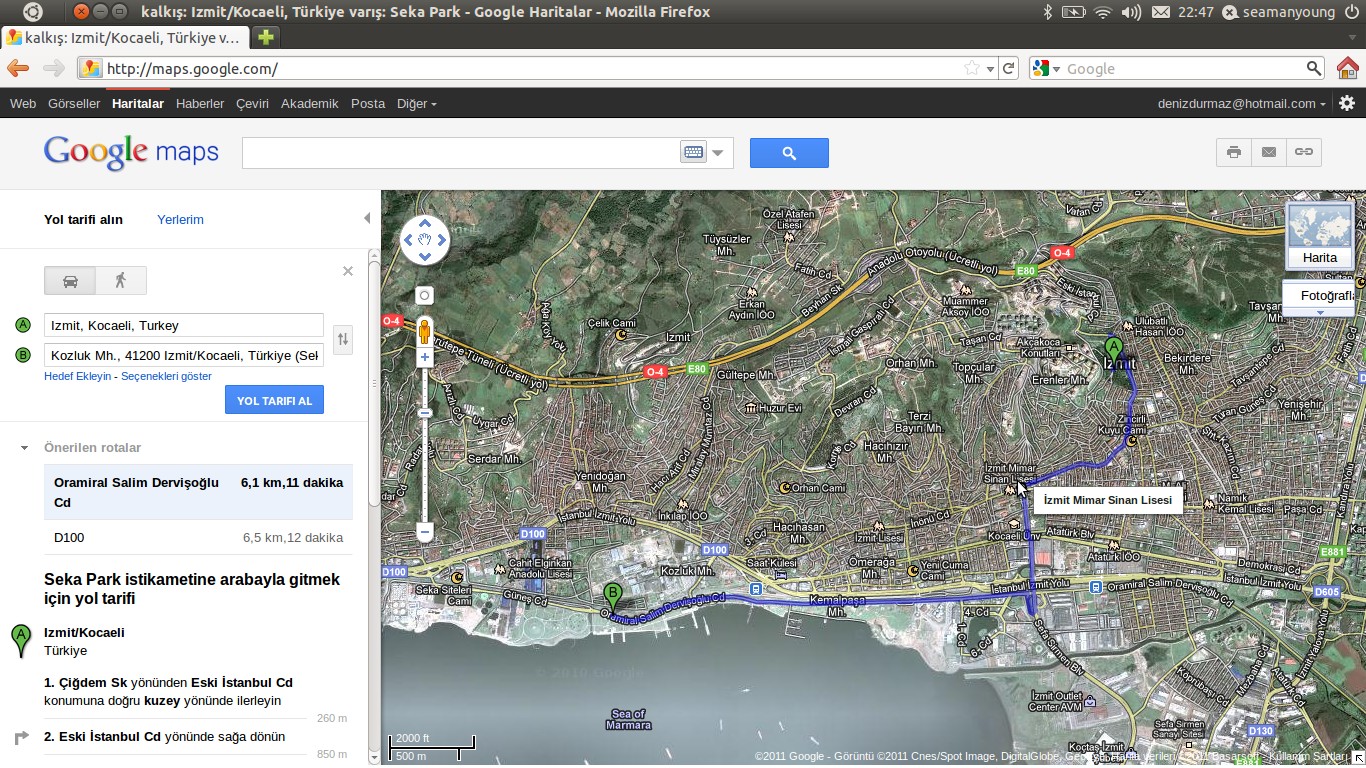Image resolution: width=1366 pixels, height=768 pixels.
Task: Pan the map right with the arrow
Action: click(442, 240)
